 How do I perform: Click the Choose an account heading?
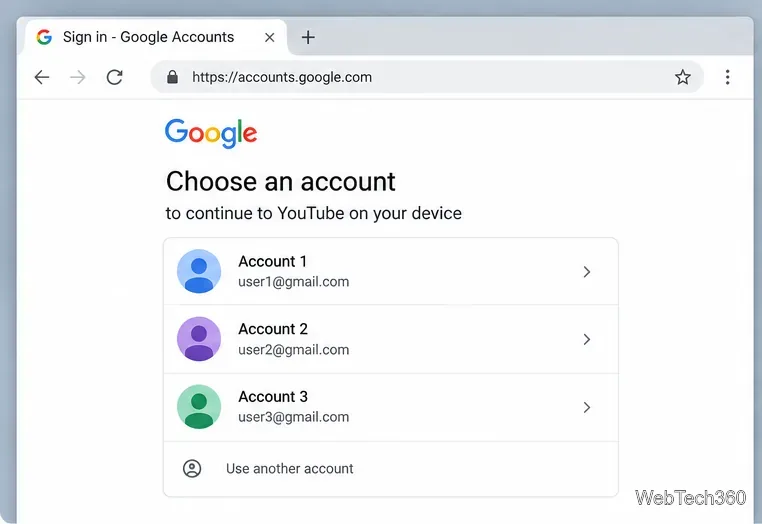(280, 182)
